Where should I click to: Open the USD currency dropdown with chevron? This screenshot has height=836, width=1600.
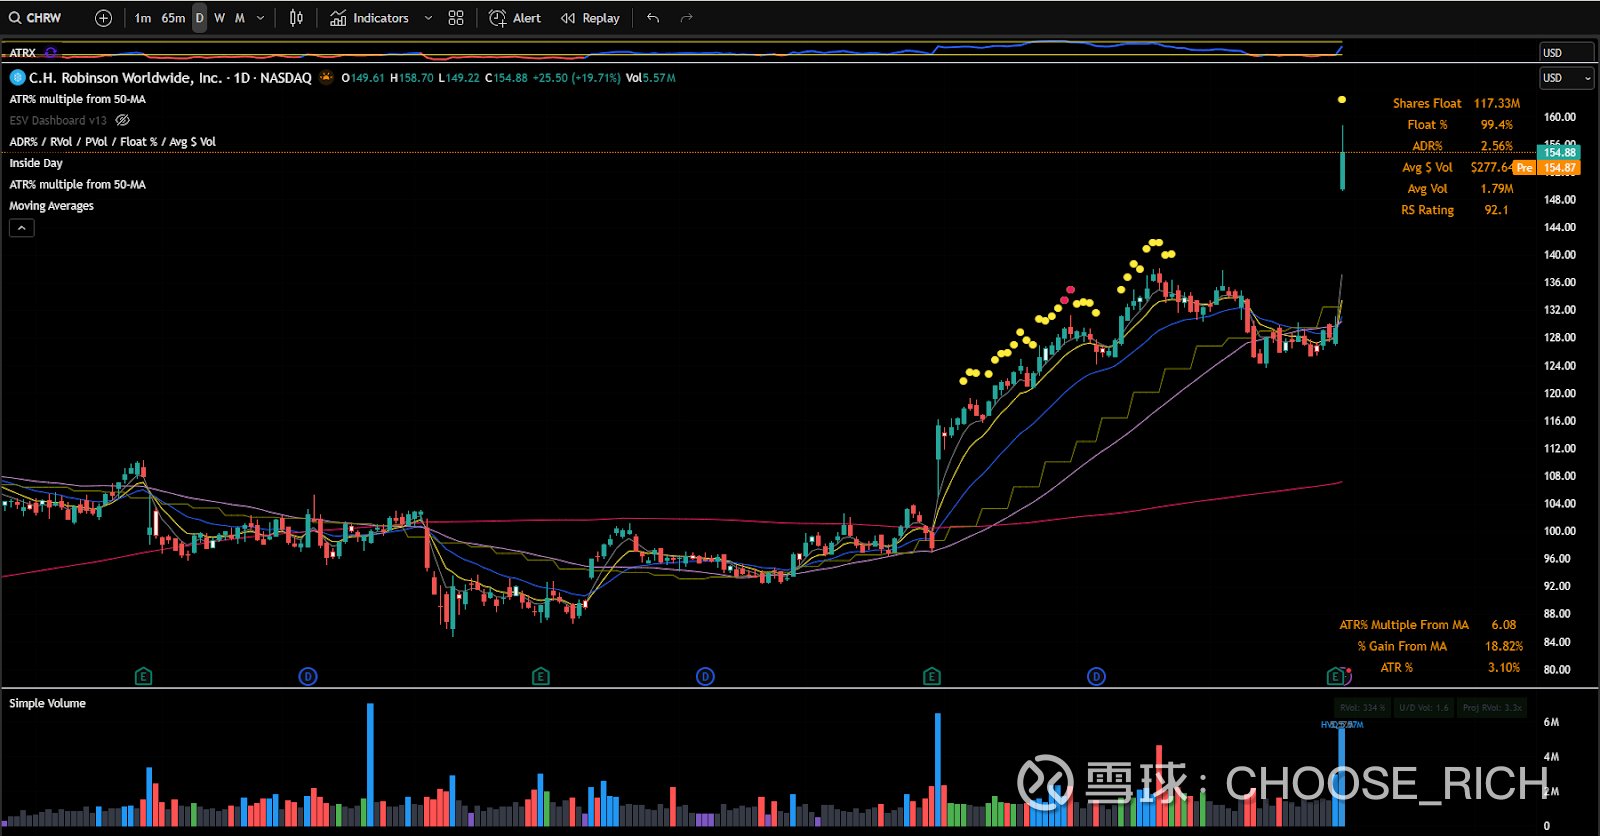pyautogui.click(x=1567, y=78)
